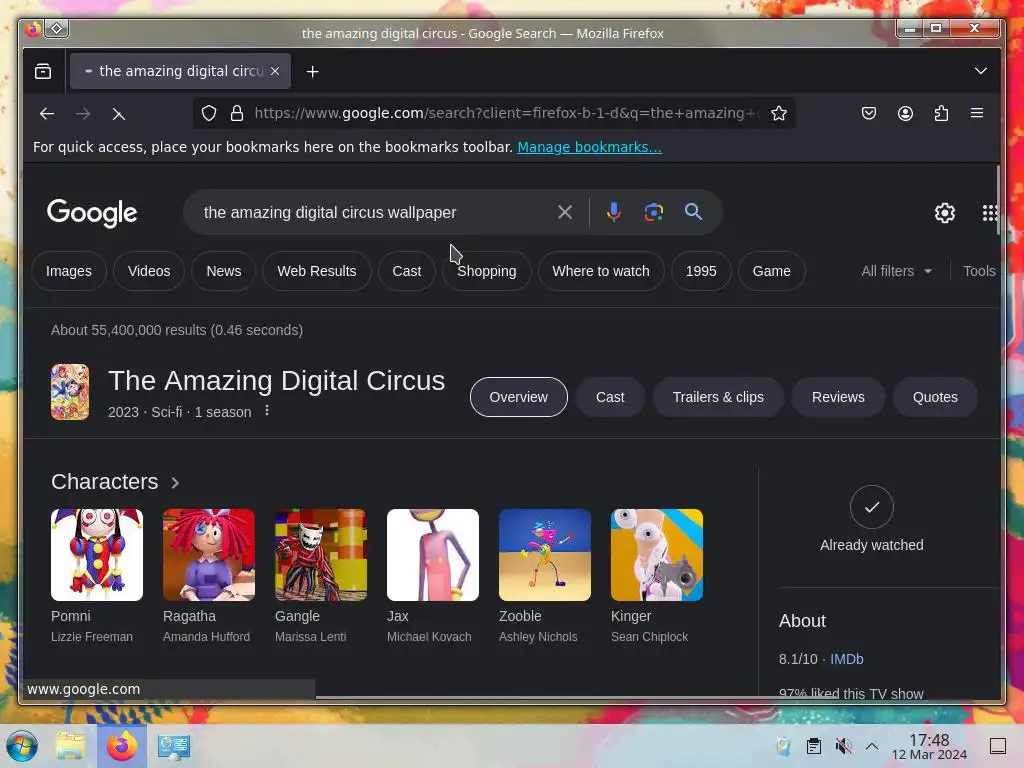1024x768 pixels.
Task: Open tracking protection shield icon
Action: (208, 113)
